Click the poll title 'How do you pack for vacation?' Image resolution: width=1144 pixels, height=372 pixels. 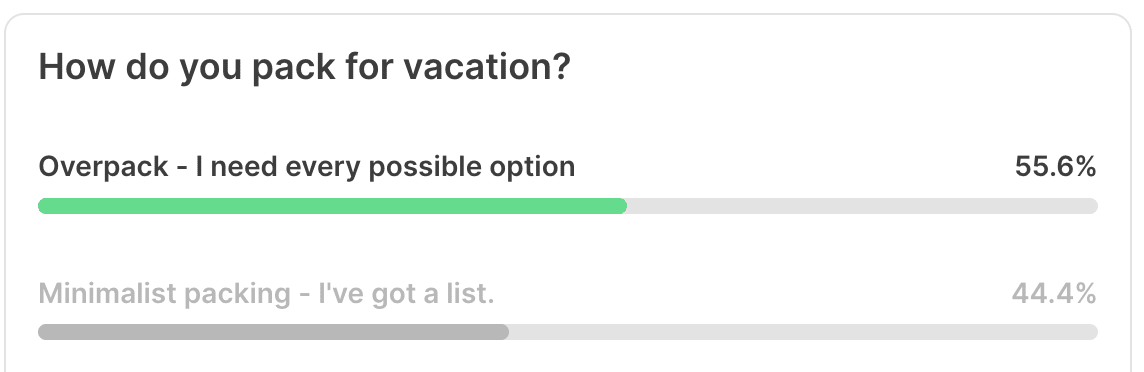tap(304, 69)
